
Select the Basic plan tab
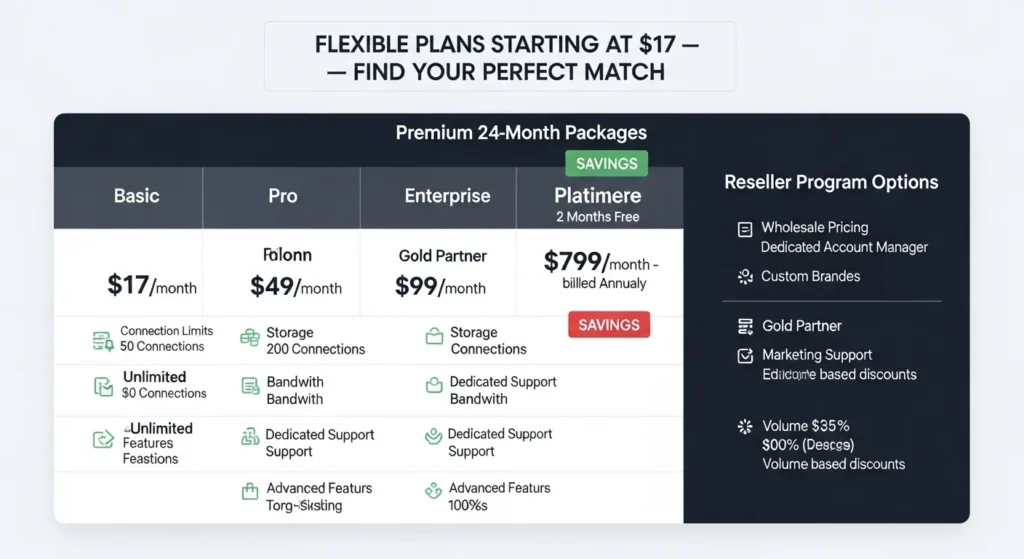137,196
